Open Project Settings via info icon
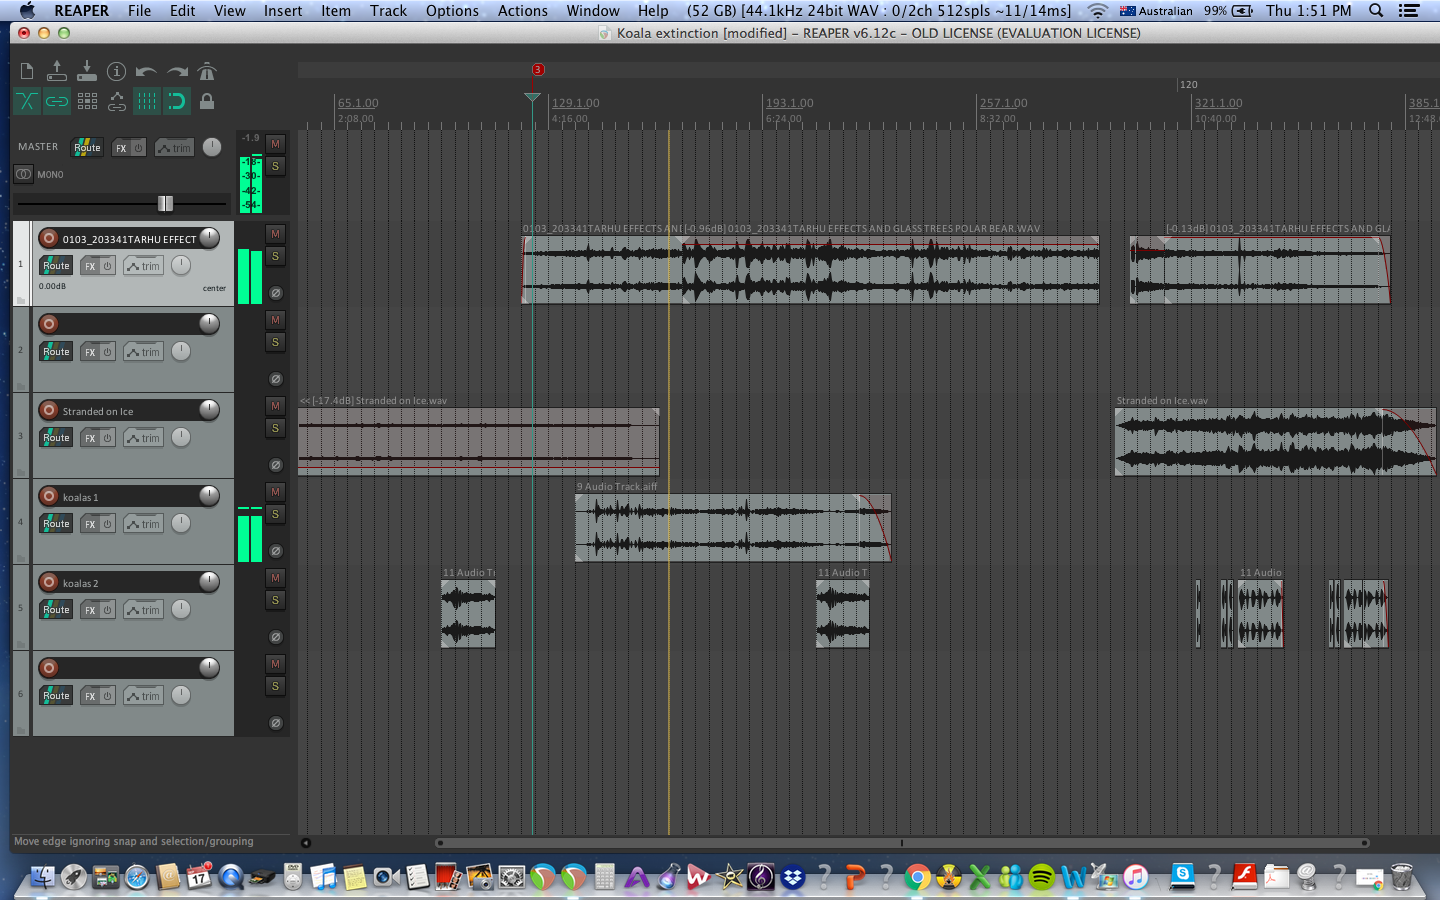The width and height of the screenshot is (1440, 900). click(x=117, y=71)
